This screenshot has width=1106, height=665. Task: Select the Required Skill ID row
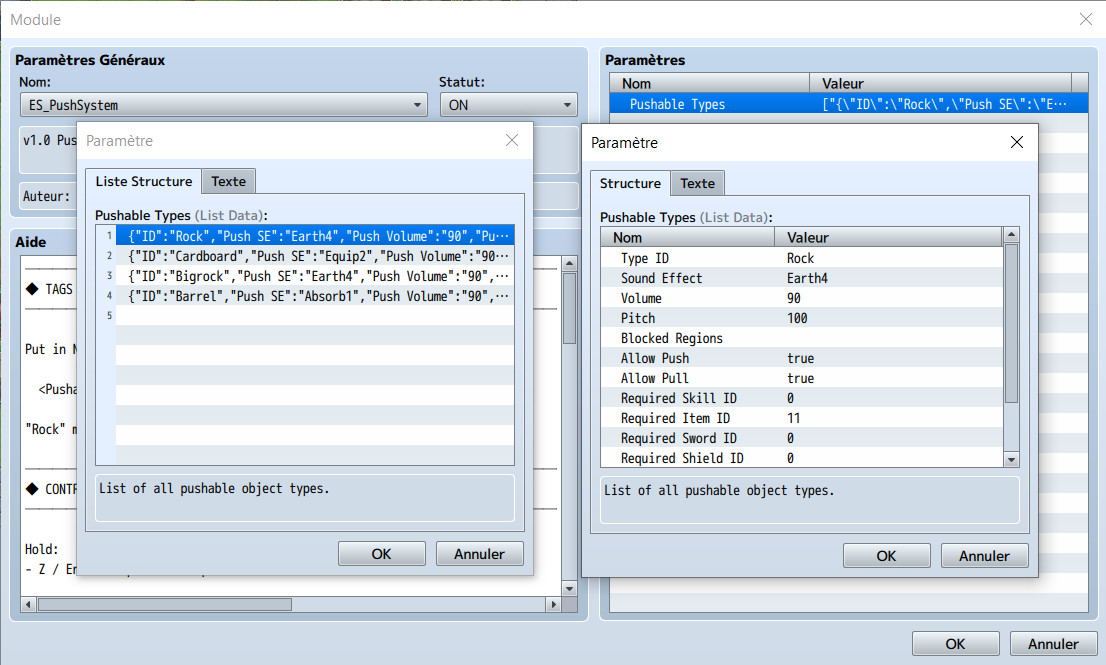801,398
